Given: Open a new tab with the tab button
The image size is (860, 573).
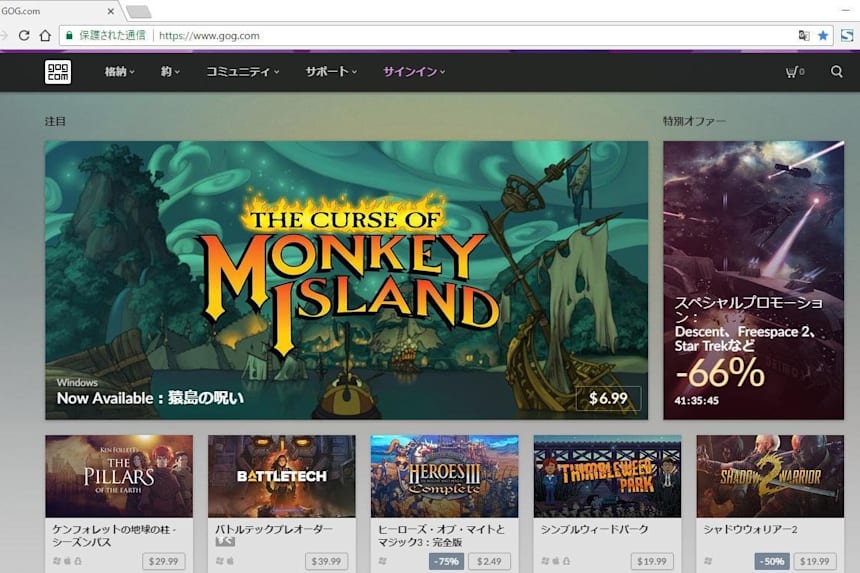Looking at the screenshot, I should 138,11.
